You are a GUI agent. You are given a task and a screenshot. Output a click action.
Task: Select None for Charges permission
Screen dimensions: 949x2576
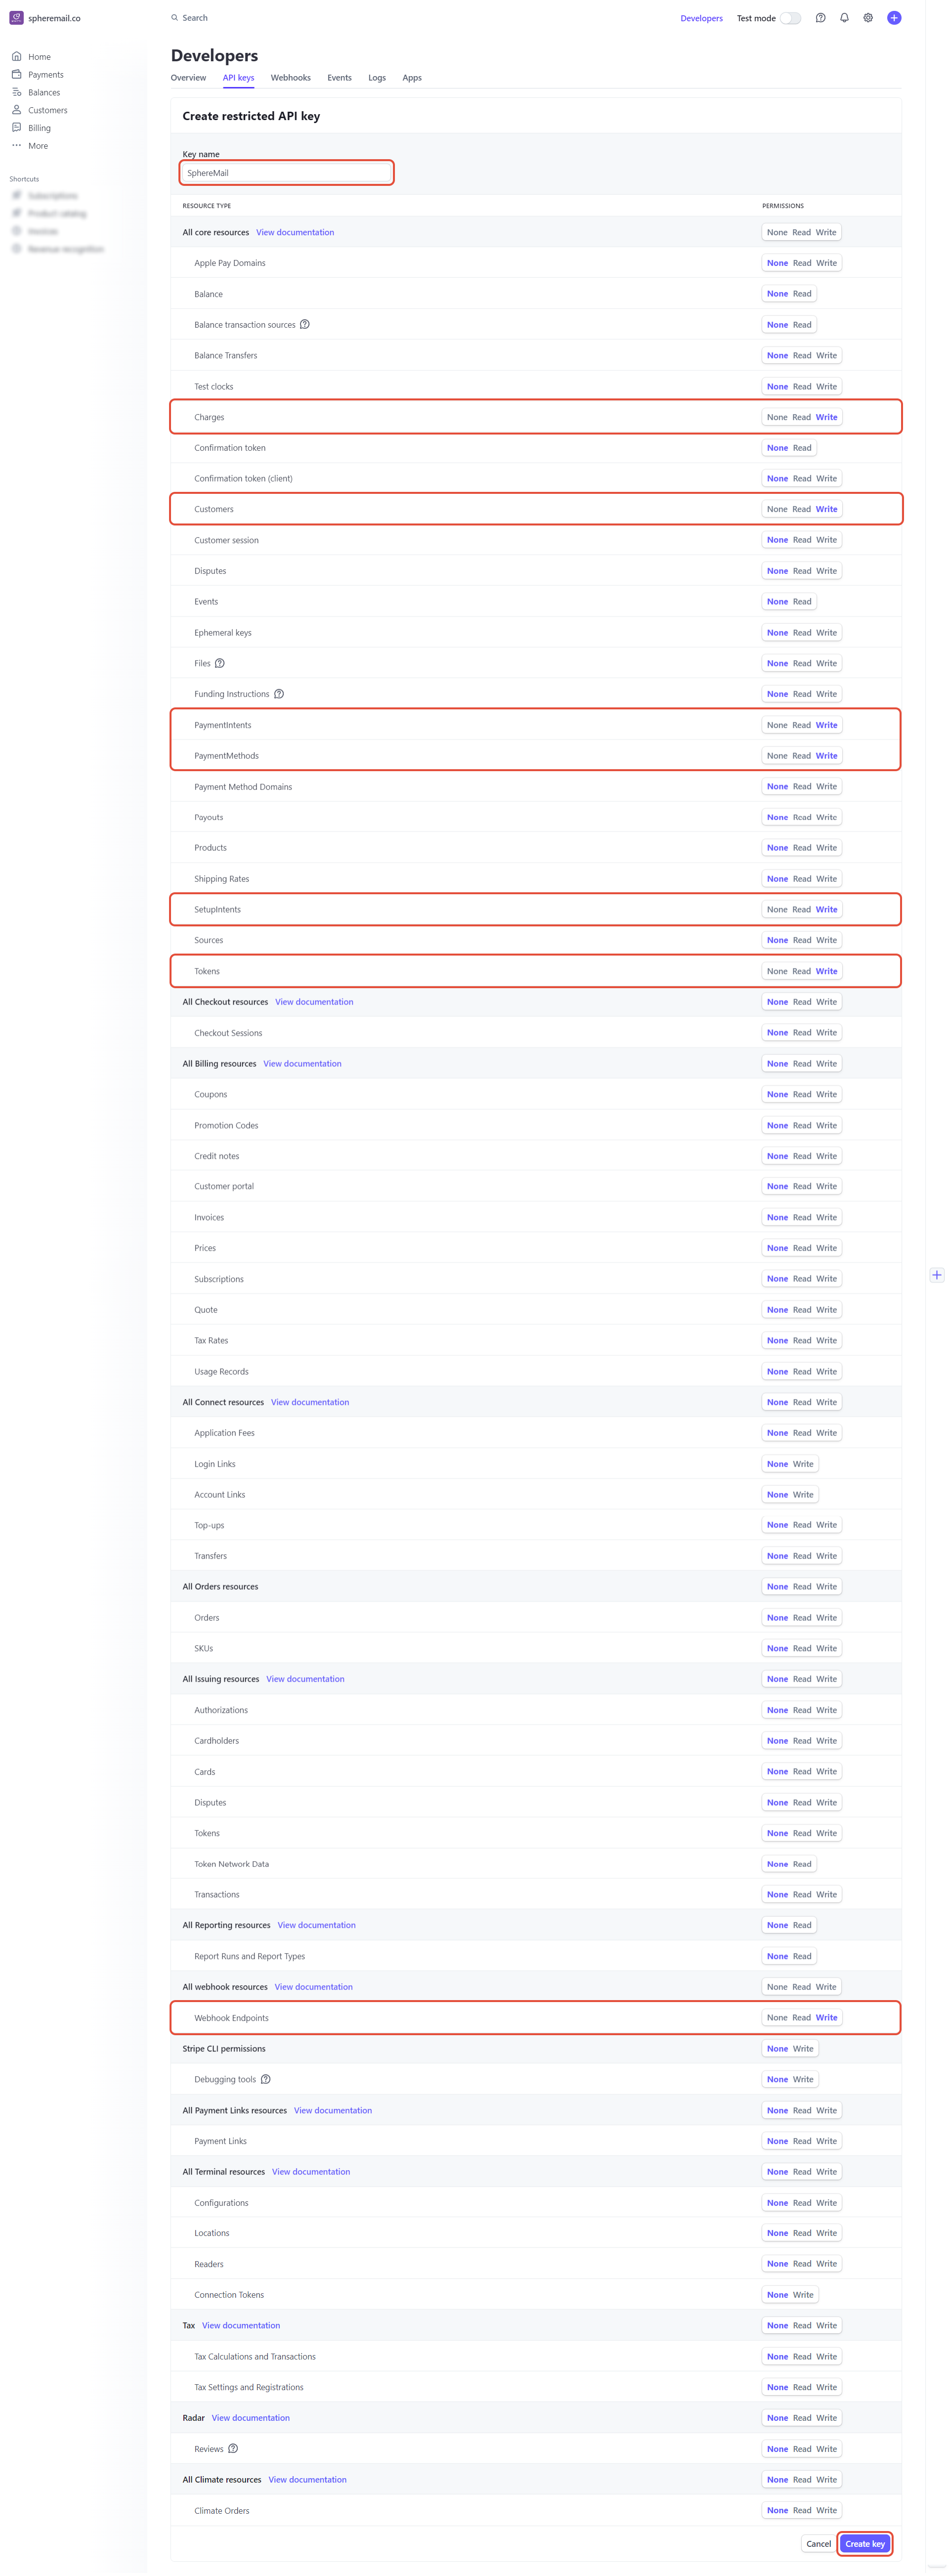[x=777, y=417]
